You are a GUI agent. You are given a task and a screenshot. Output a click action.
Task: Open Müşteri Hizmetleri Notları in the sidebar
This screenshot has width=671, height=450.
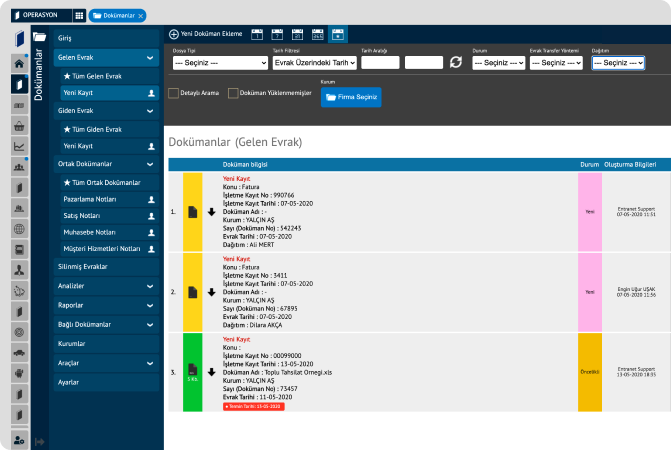tap(109, 249)
